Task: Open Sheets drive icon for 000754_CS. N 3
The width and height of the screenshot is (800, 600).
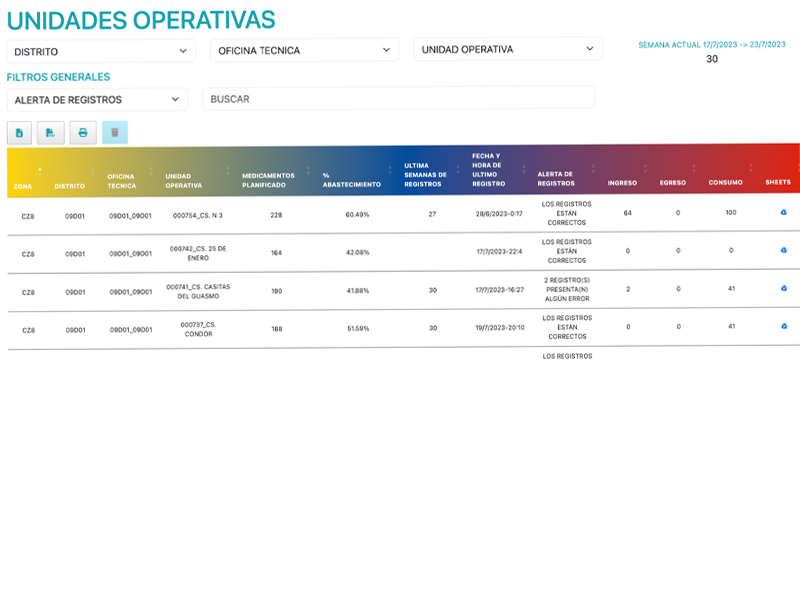Action: [x=783, y=212]
